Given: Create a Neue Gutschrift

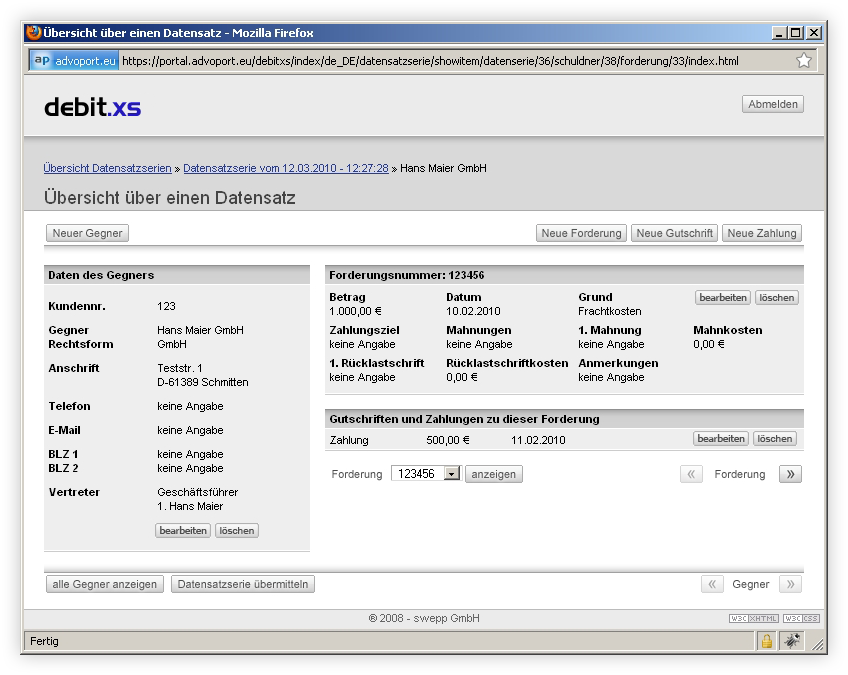Looking at the screenshot, I should coord(674,233).
